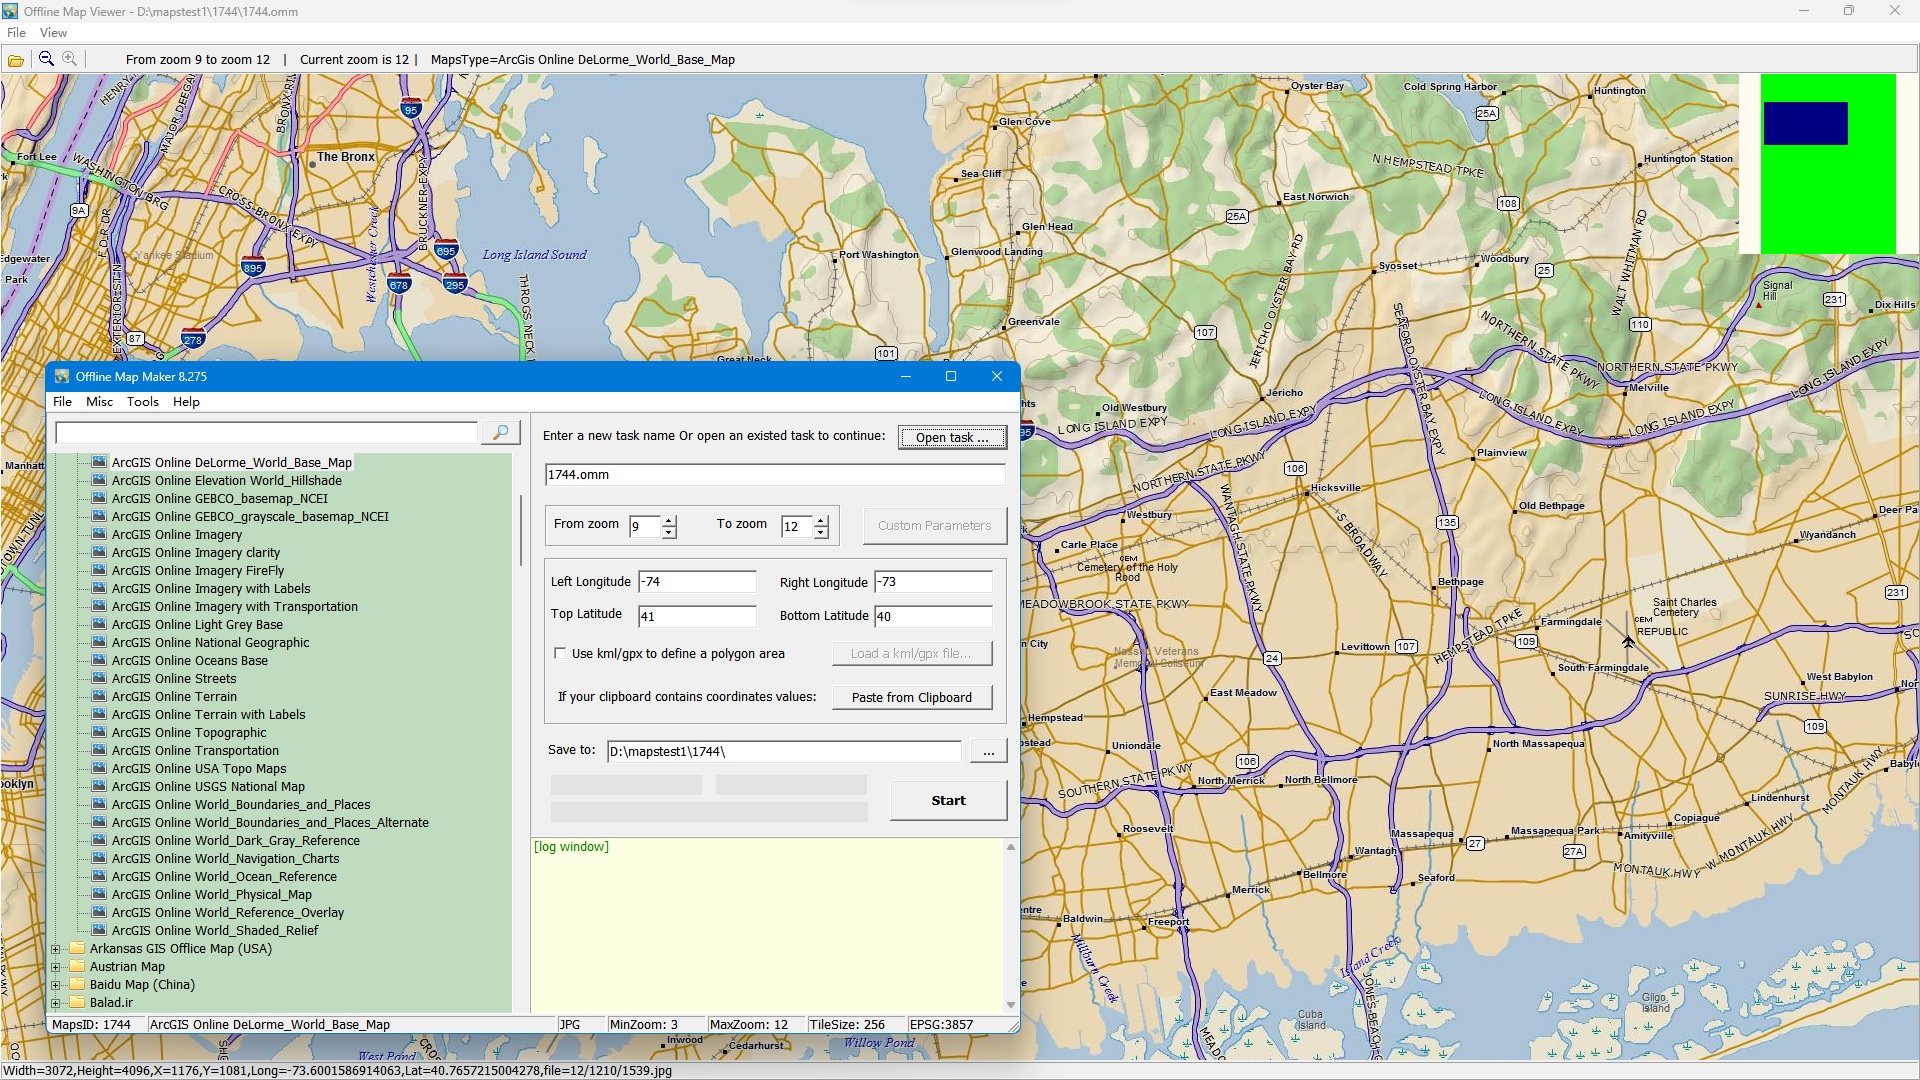Screen dimensions: 1920x1080
Task: Click log window scroll down arrow
Action: (x=1010, y=1004)
